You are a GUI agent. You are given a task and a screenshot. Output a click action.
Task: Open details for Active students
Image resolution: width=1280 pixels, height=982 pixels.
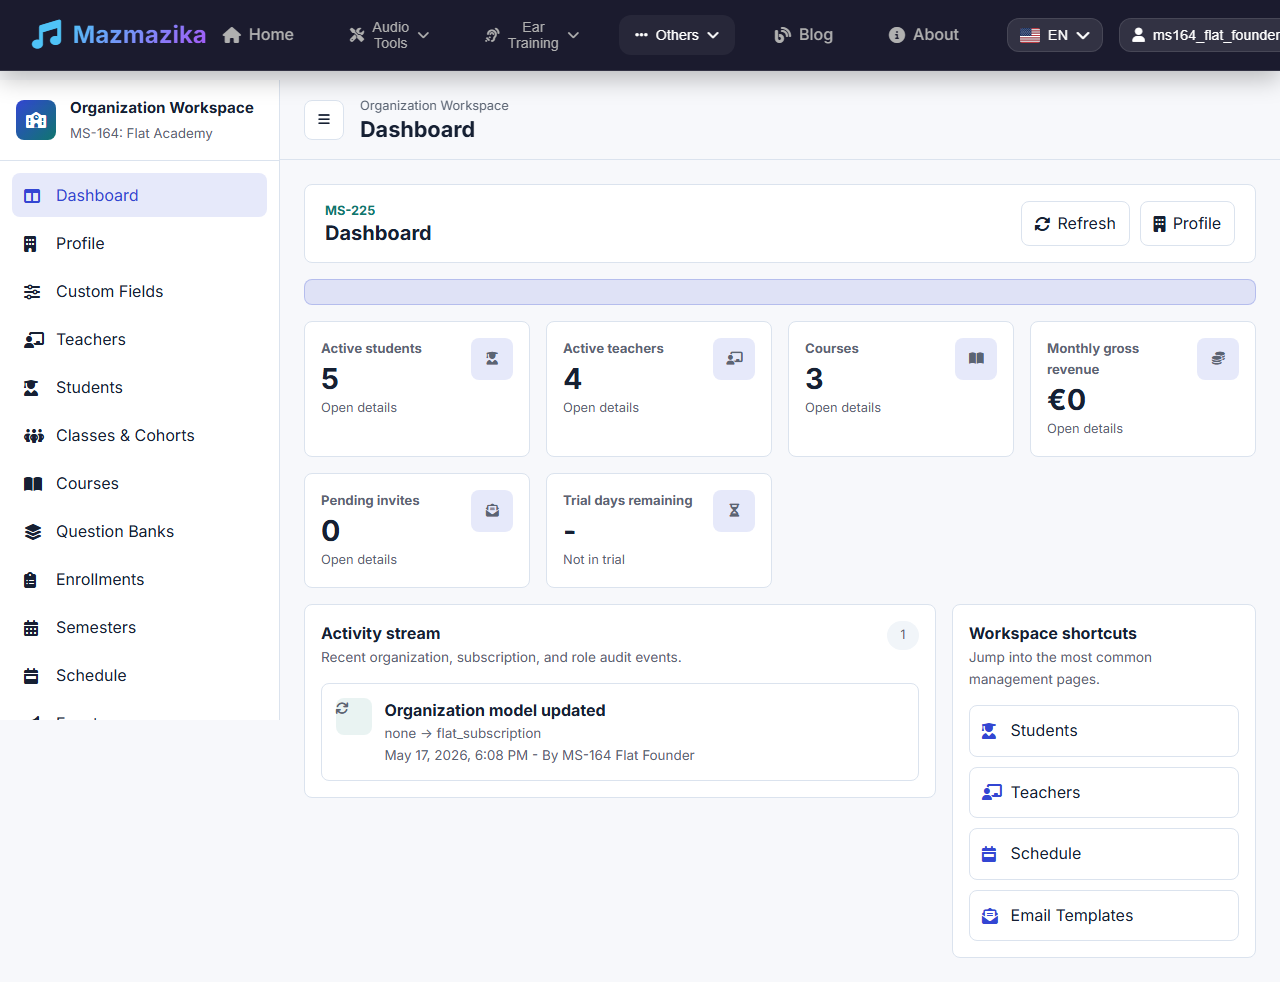359,408
